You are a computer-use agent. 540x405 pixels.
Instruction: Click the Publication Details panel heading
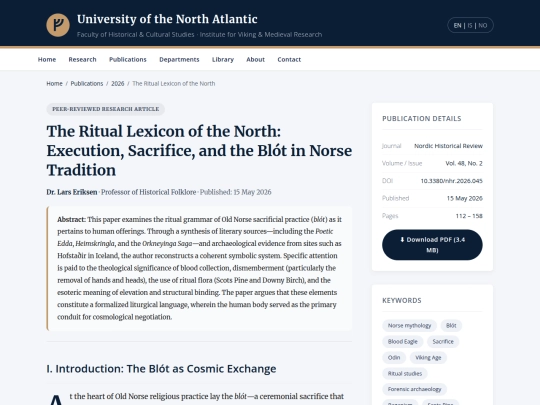pos(422,118)
